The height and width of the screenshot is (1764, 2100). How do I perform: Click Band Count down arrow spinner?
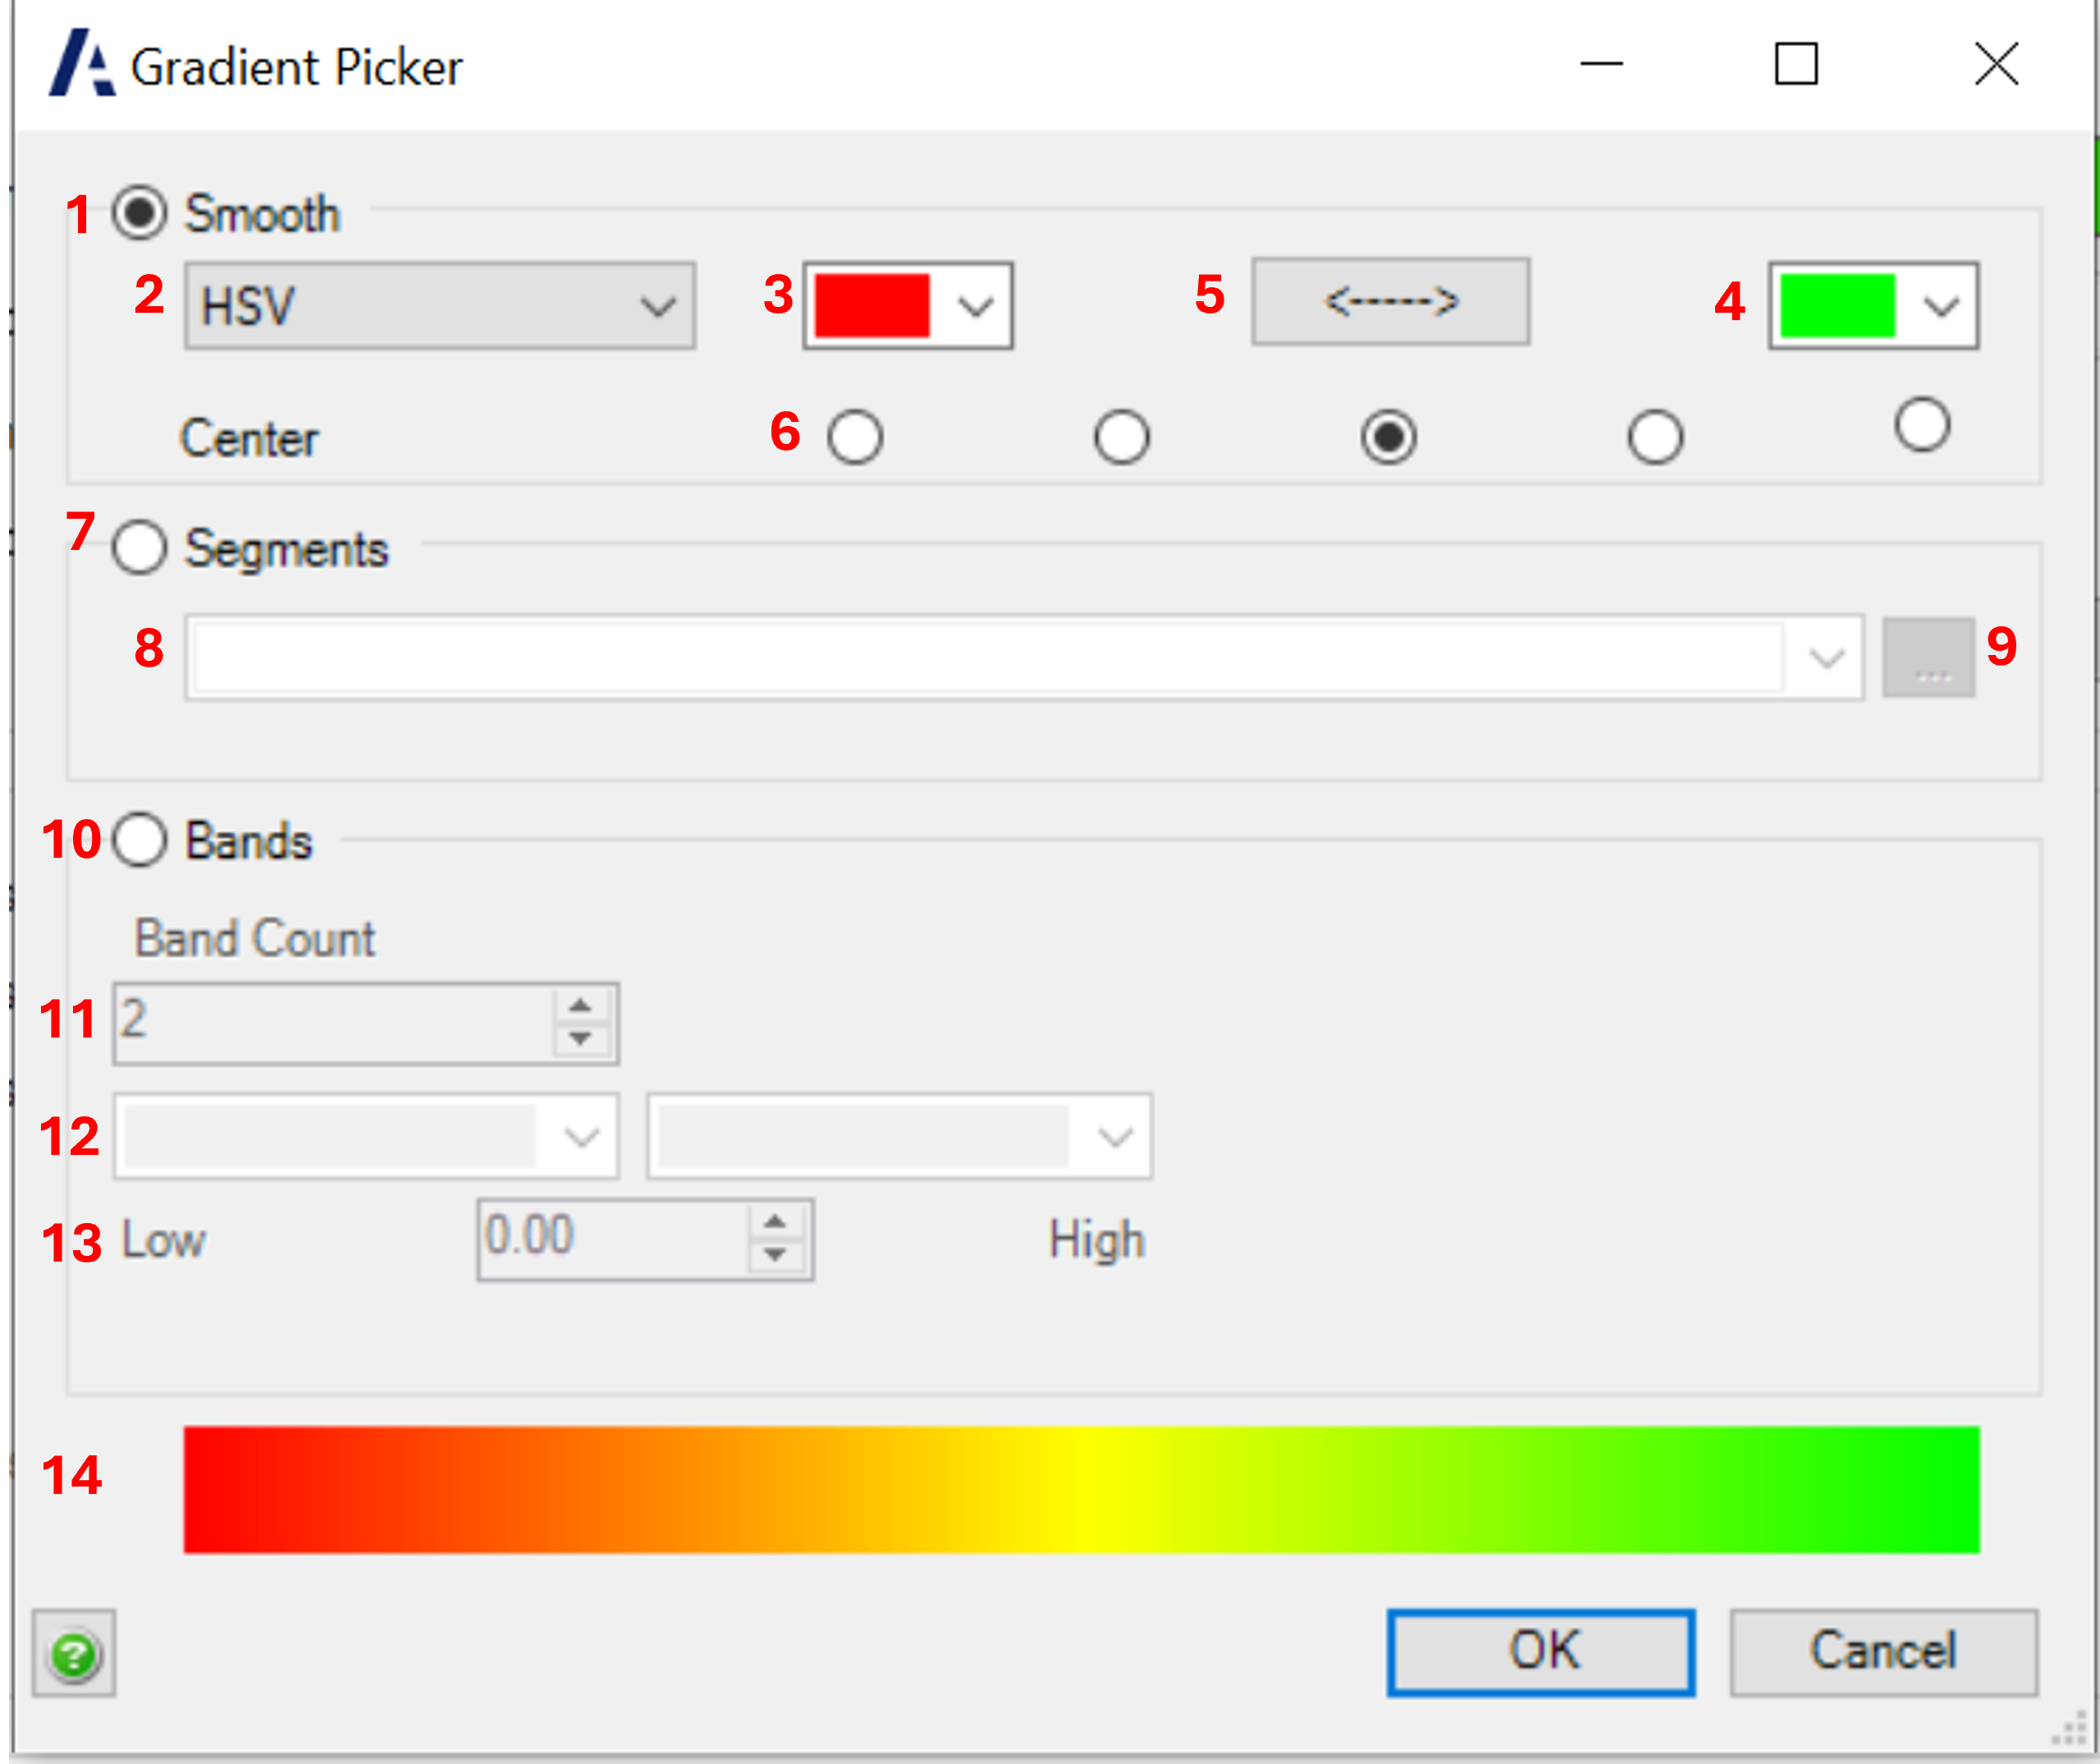coord(580,1039)
